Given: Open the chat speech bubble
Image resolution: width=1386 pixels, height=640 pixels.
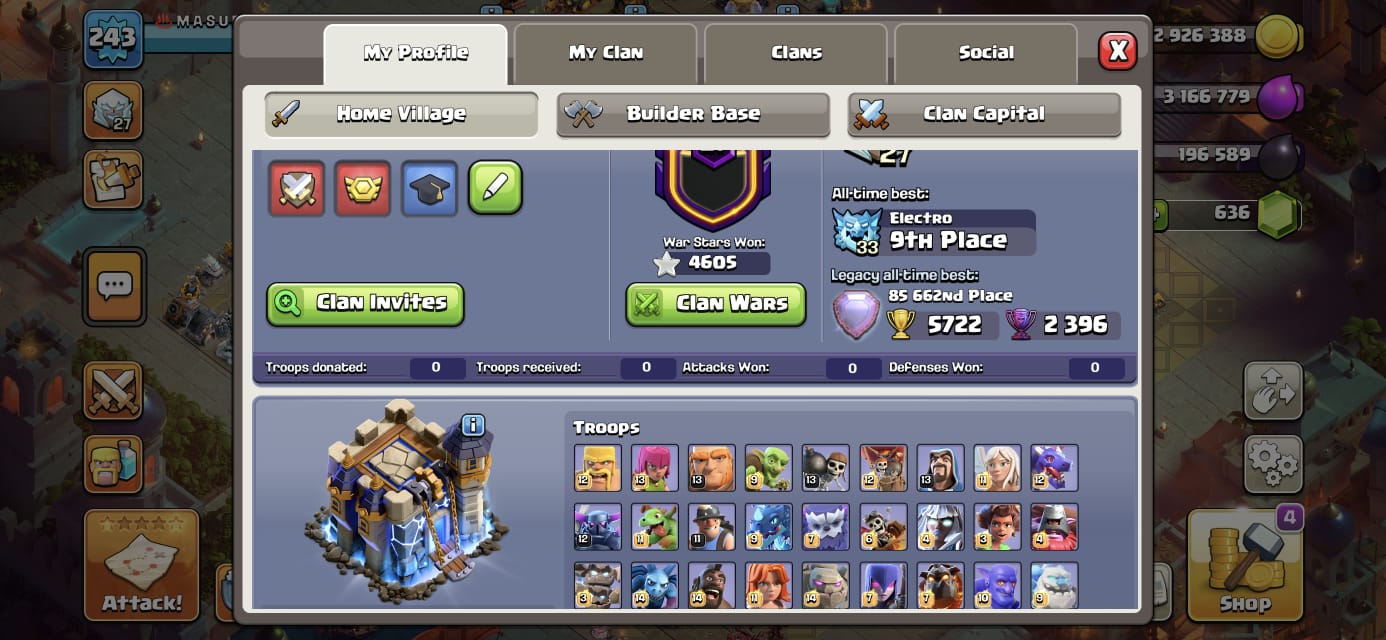Looking at the screenshot, I should pos(113,286).
